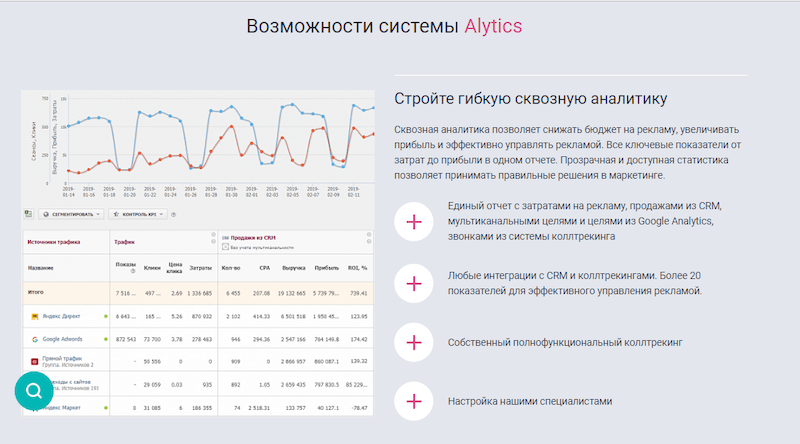Open the Яндекс Директ source link
800x444 pixels.
[61, 316]
